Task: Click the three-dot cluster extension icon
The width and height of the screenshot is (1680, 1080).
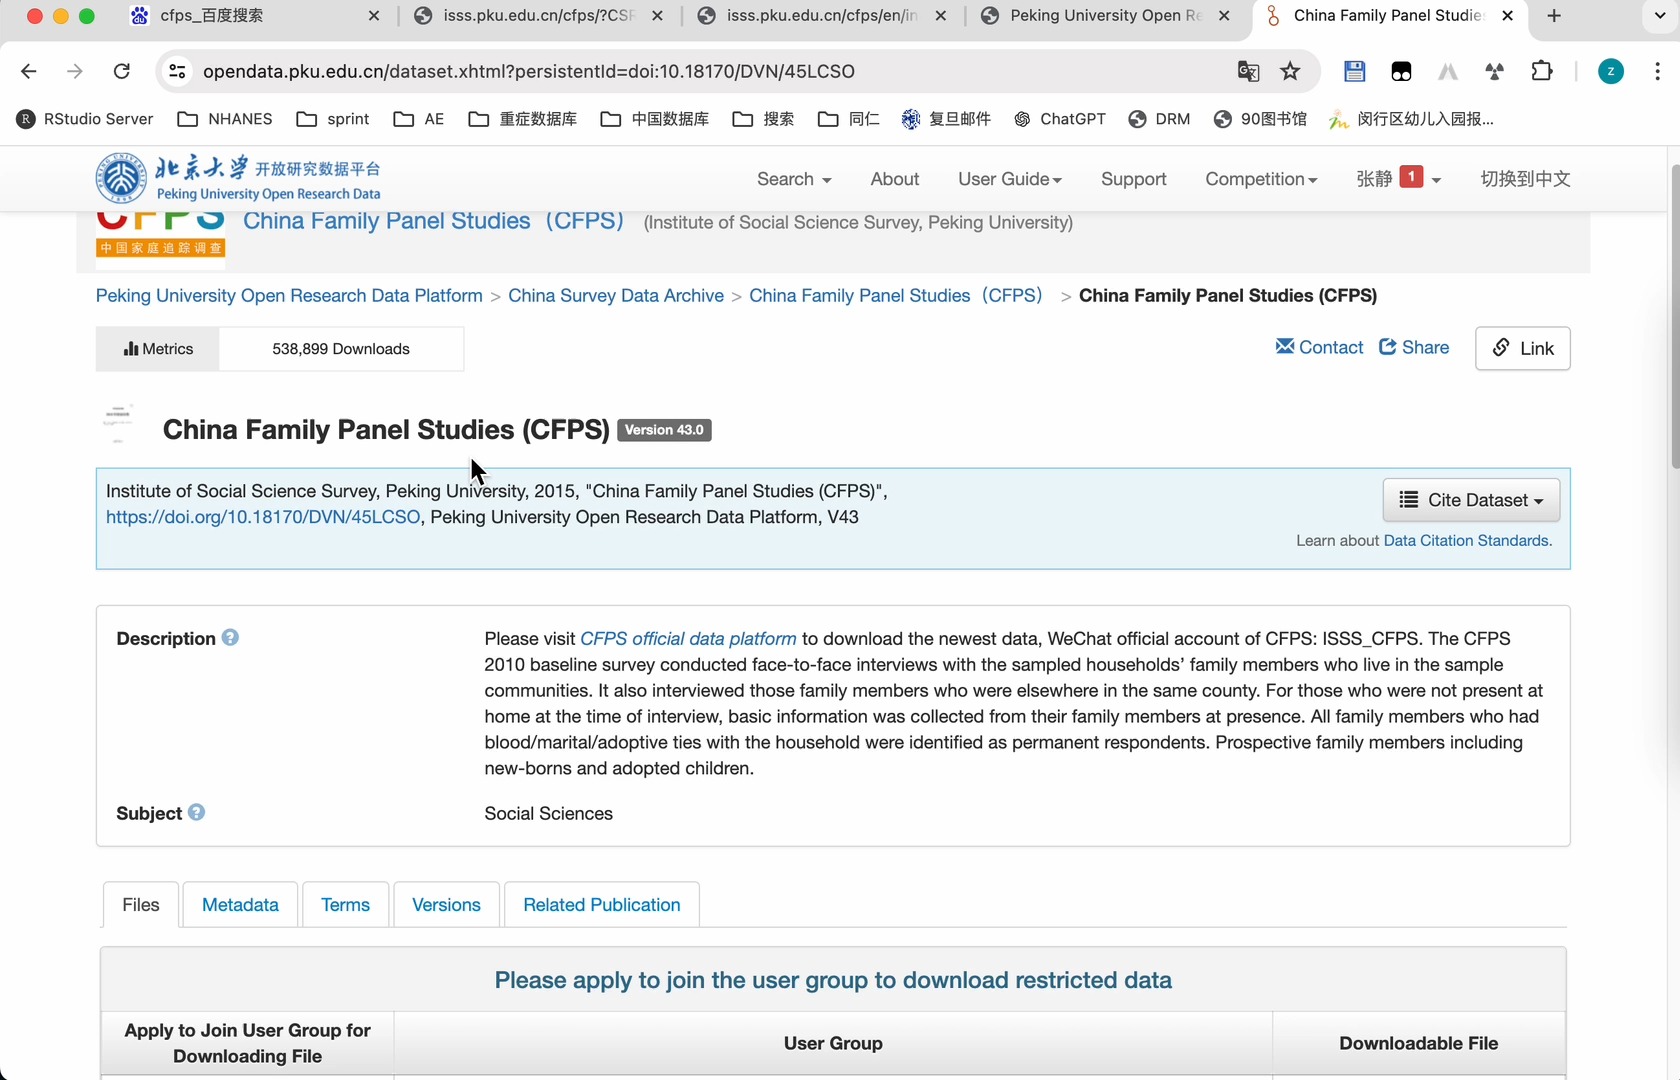Action: pos(1495,71)
